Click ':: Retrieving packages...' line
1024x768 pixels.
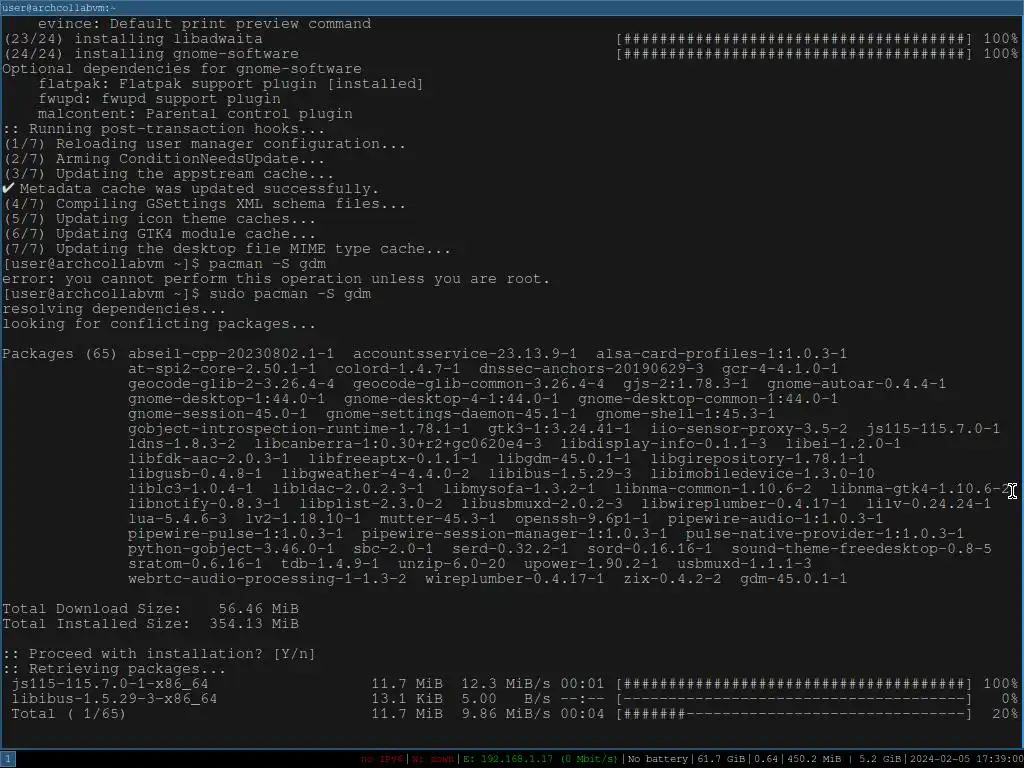pyautogui.click(x=114, y=669)
